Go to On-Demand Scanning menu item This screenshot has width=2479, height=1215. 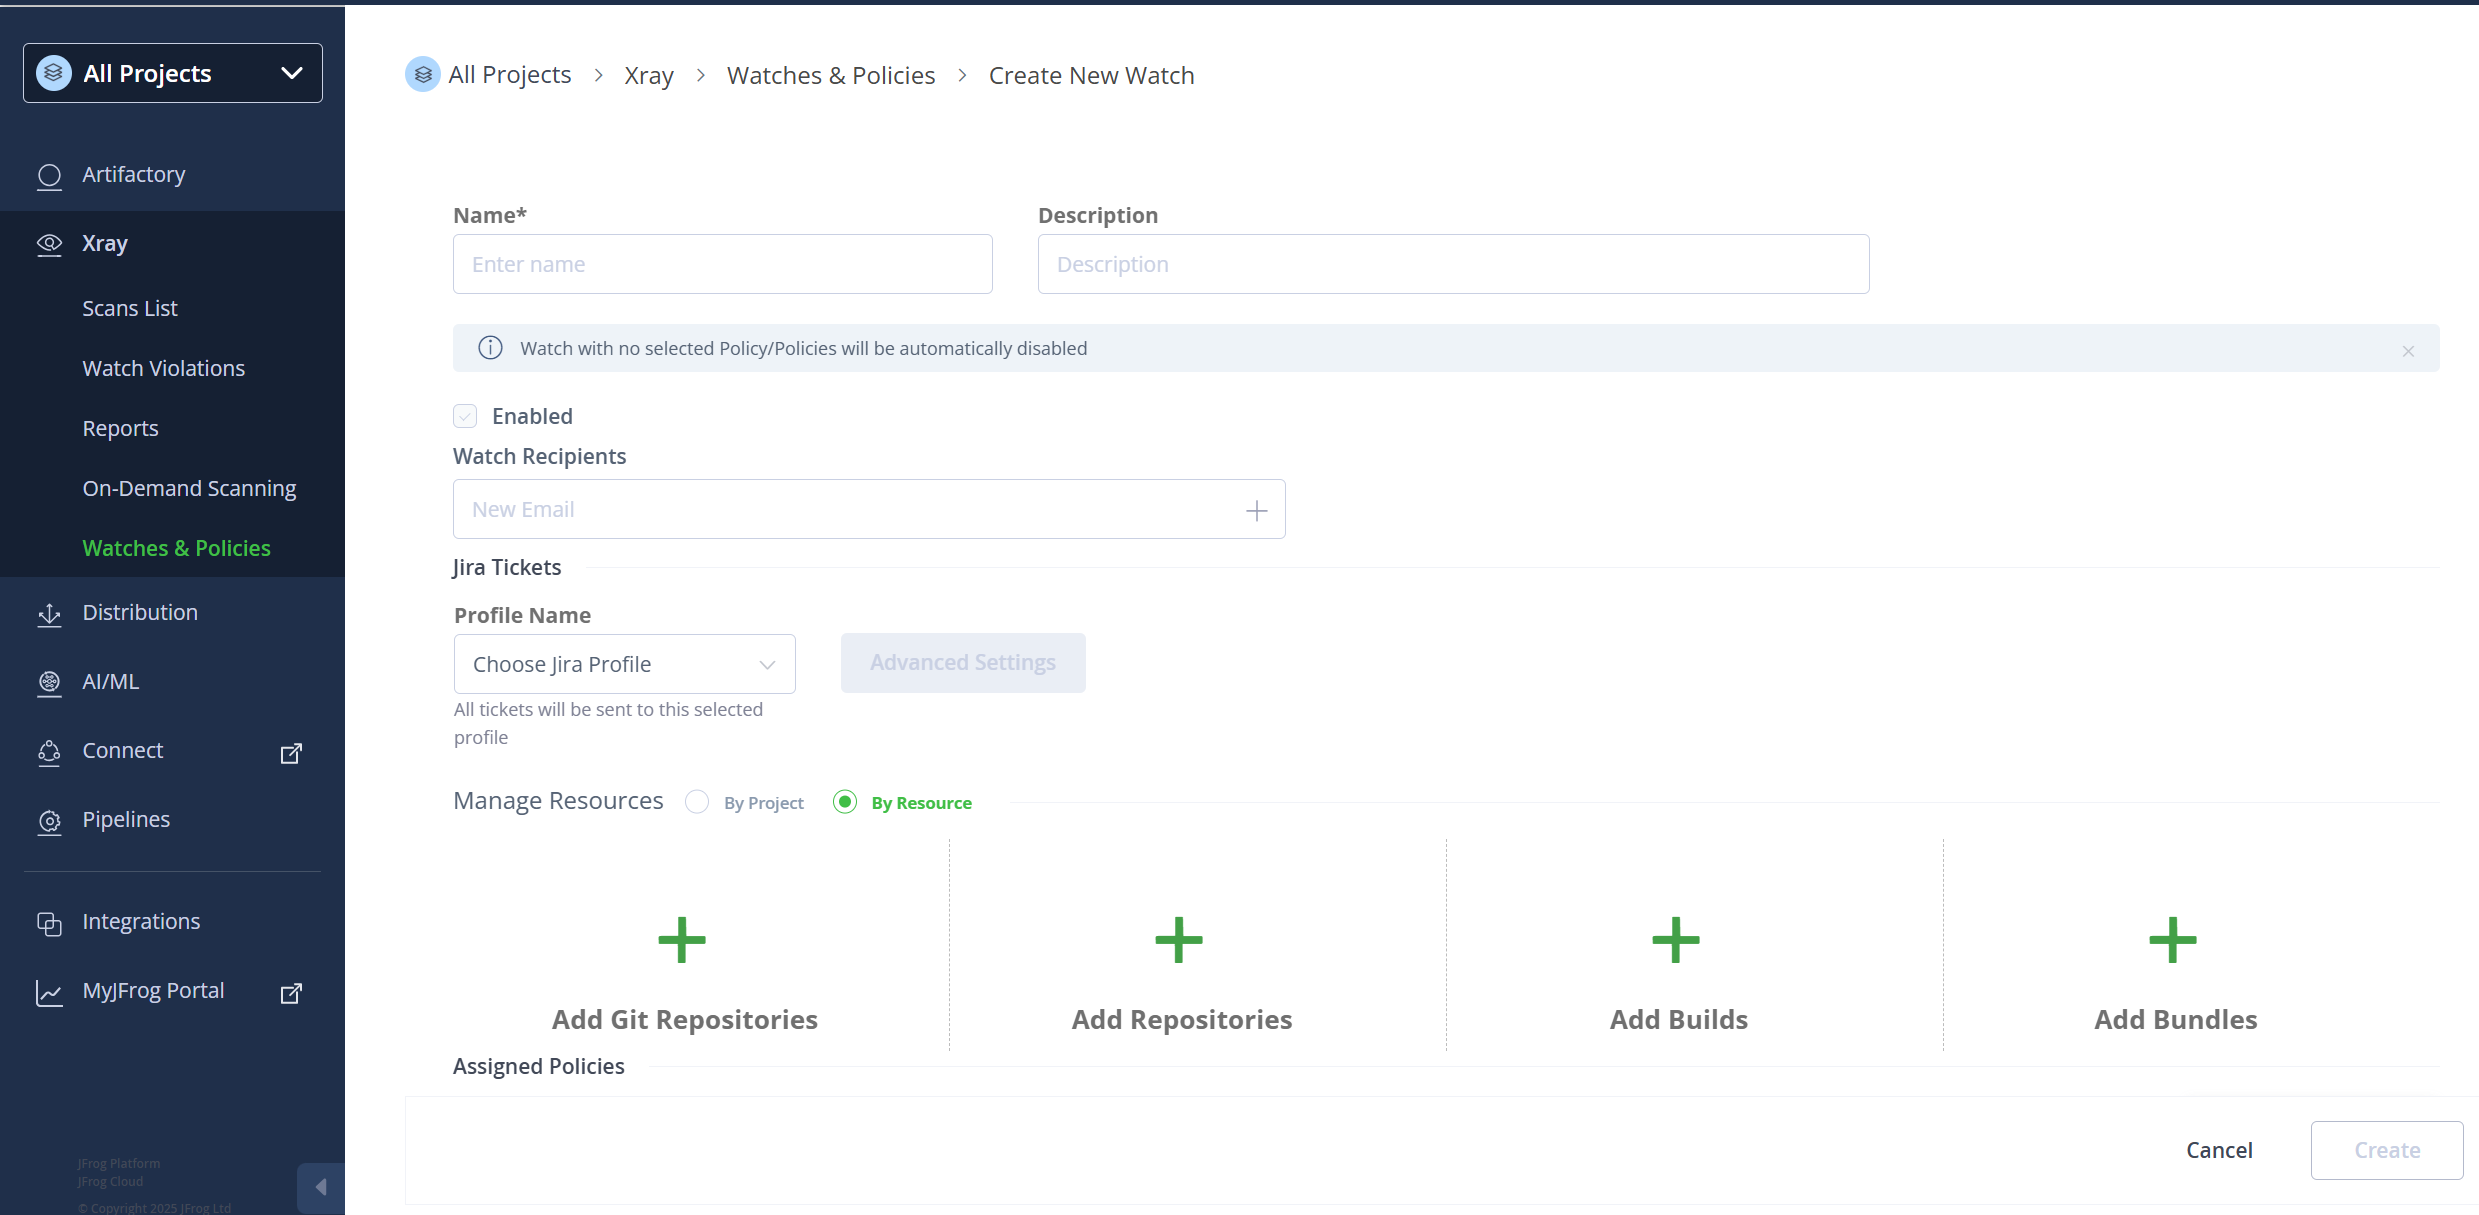coord(189,488)
